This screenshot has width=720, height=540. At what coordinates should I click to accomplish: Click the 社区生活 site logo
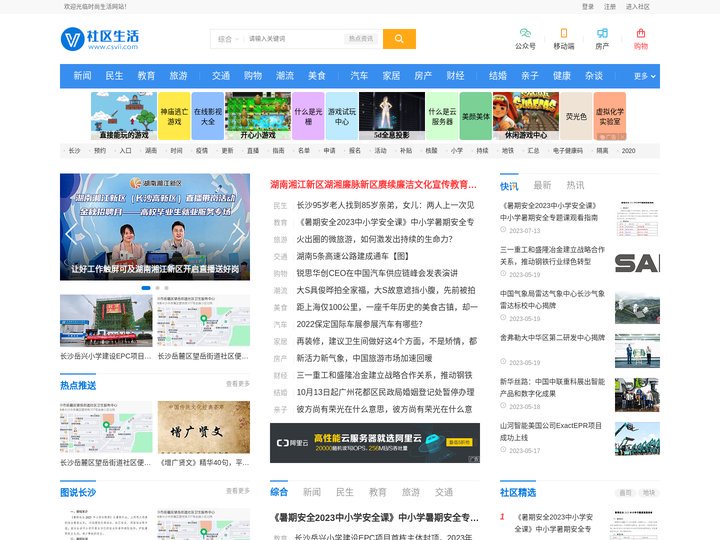[100, 39]
